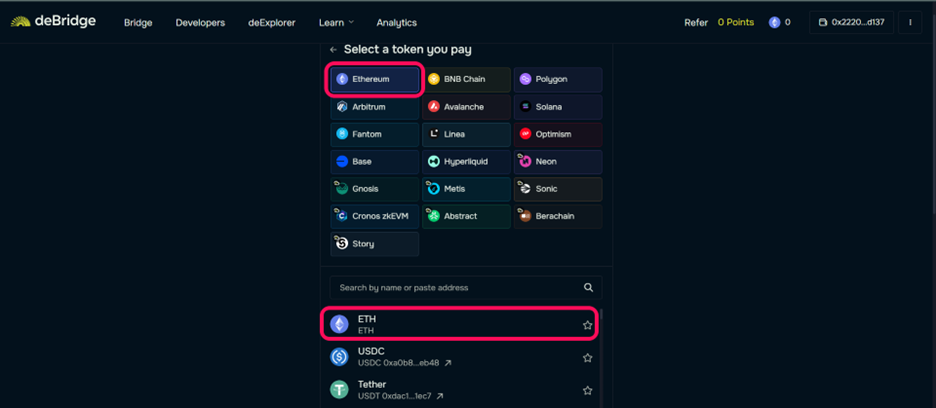Focus the token search field
This screenshot has height=408, width=936.
[466, 288]
